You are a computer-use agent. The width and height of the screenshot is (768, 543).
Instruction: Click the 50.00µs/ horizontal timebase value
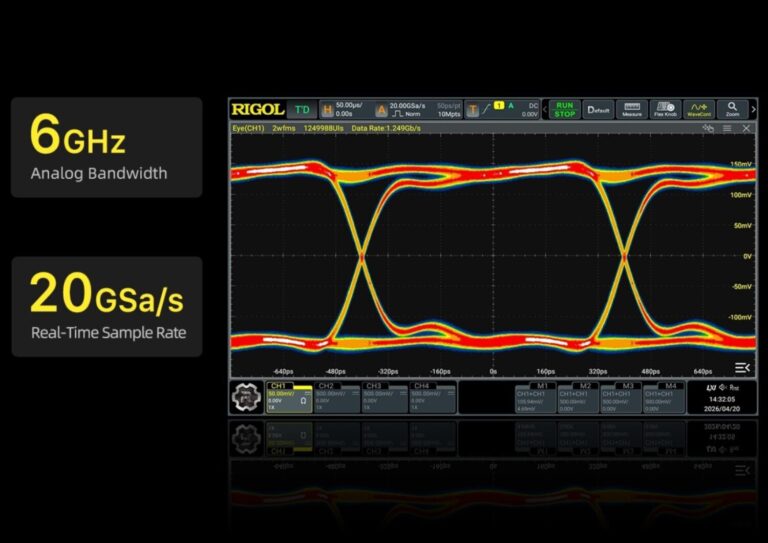(349, 105)
